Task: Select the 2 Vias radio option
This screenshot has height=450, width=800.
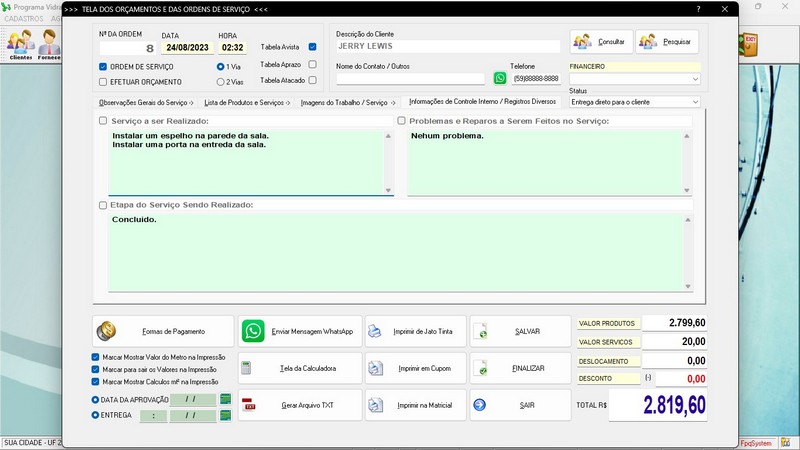Action: tap(221, 82)
